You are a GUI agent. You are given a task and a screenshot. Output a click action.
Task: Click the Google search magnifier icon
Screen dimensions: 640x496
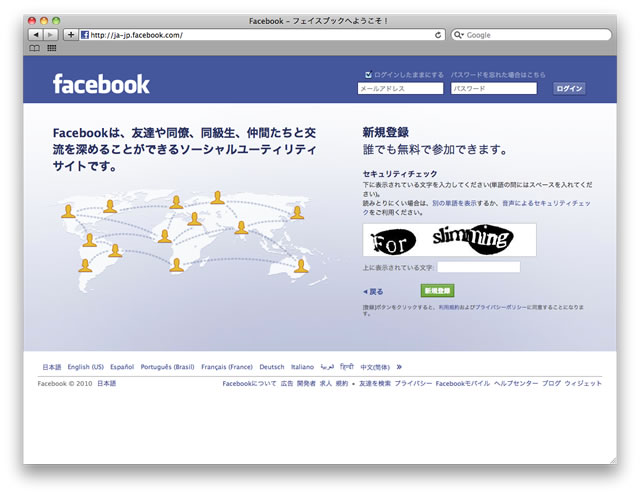pos(459,35)
